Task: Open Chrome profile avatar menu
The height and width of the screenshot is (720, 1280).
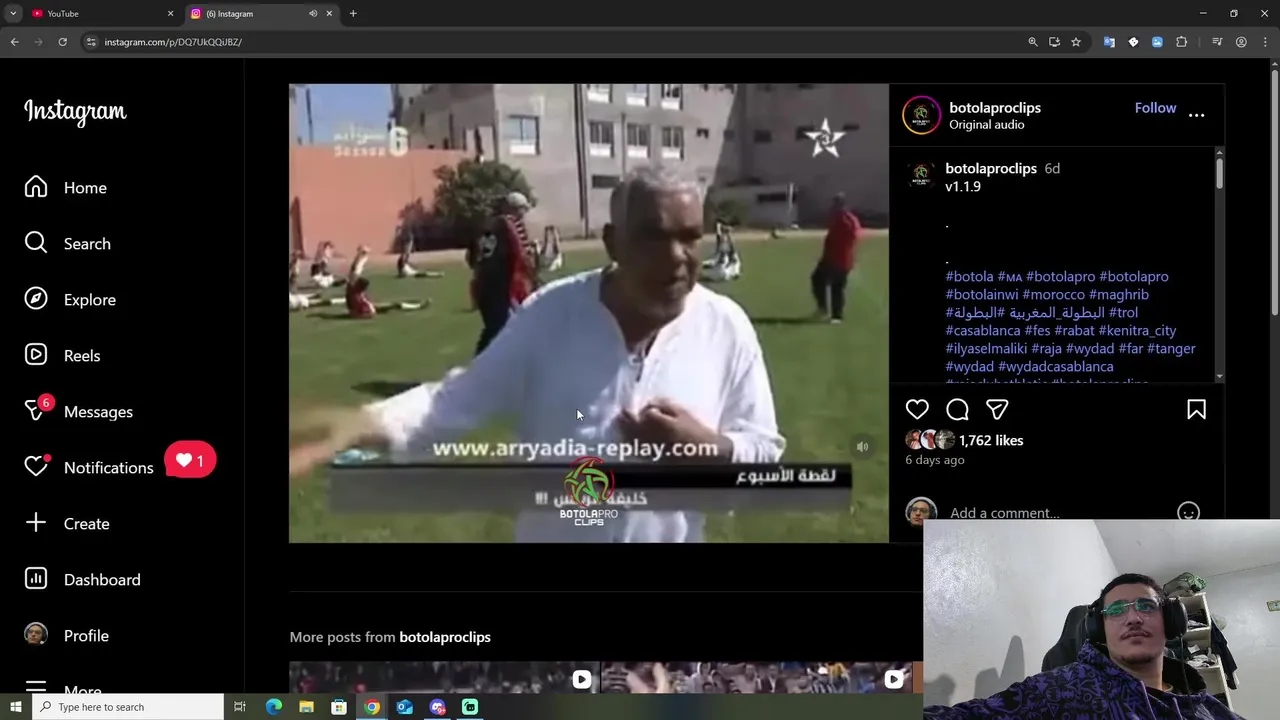Action: 1241,42
